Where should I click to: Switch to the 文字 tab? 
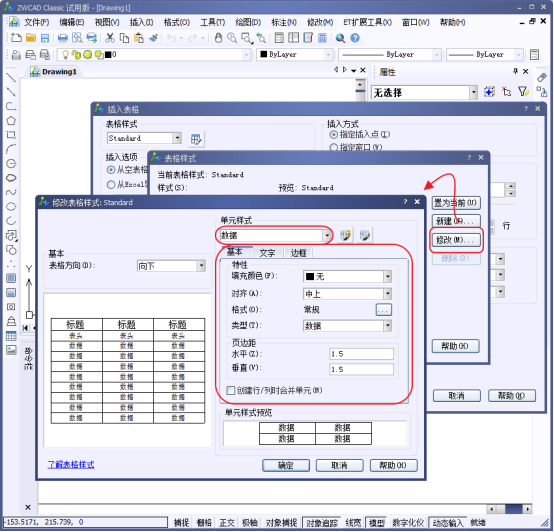coord(267,253)
